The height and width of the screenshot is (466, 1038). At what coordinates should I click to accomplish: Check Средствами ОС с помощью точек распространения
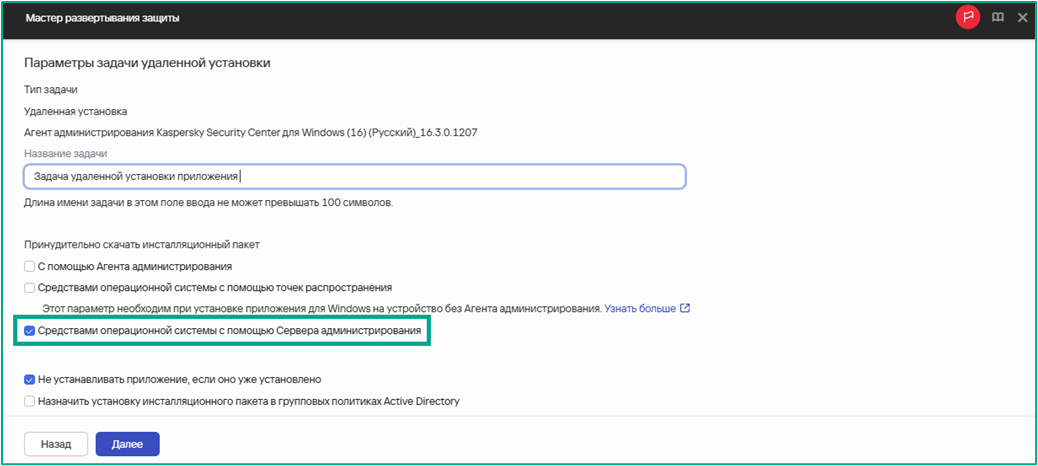pyautogui.click(x=29, y=288)
